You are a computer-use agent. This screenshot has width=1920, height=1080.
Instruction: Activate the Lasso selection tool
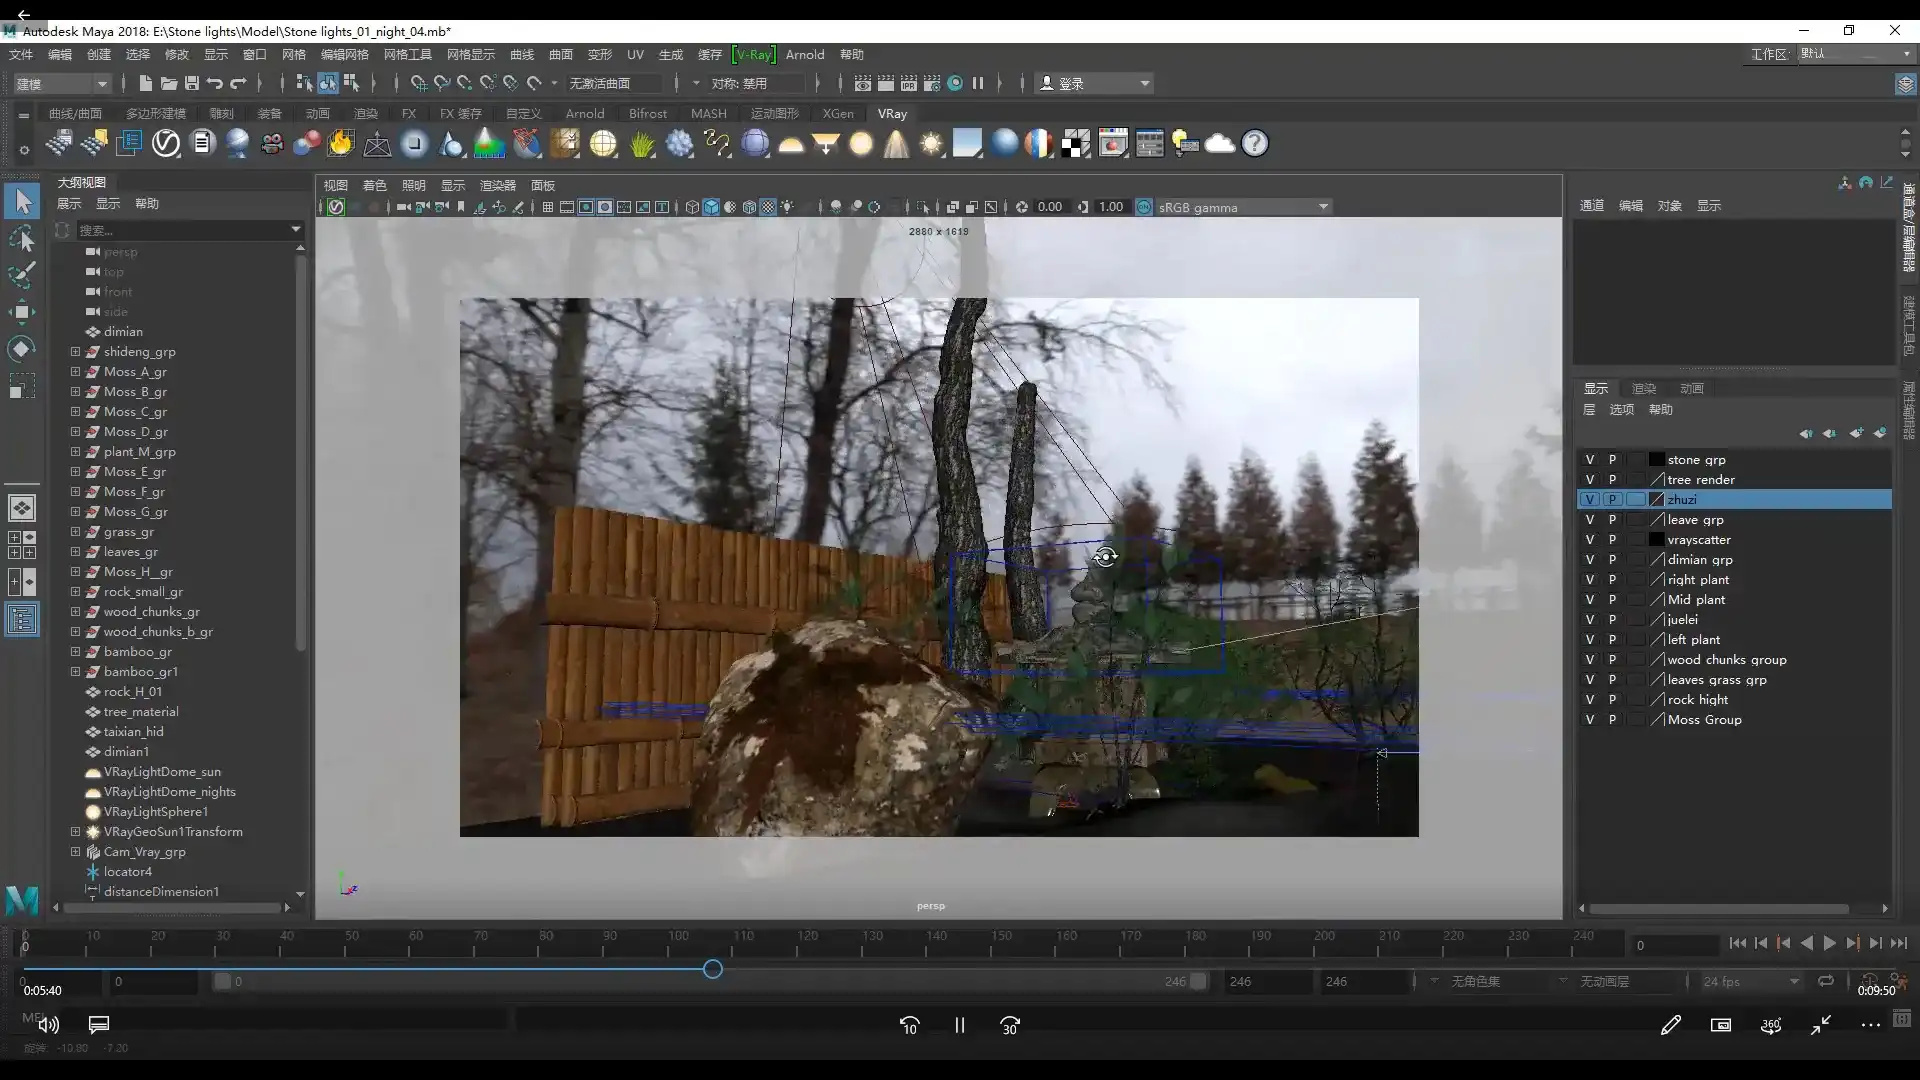coord(22,239)
